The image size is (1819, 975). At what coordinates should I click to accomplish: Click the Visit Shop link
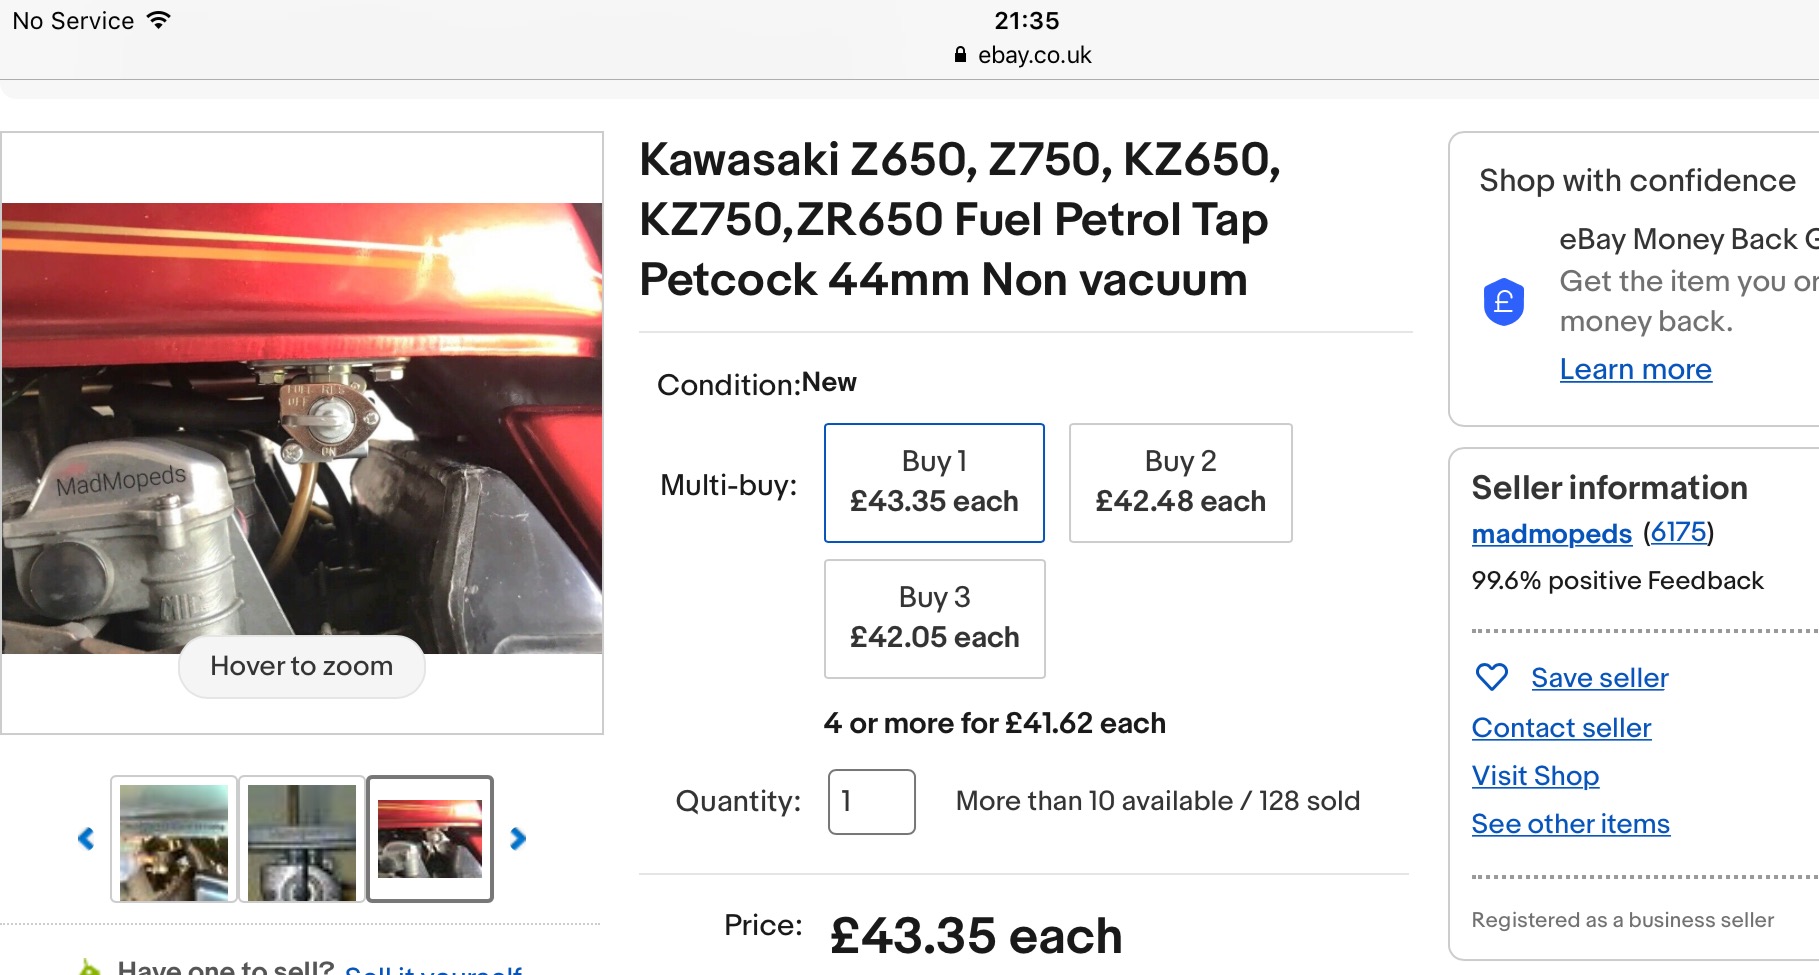pos(1535,776)
